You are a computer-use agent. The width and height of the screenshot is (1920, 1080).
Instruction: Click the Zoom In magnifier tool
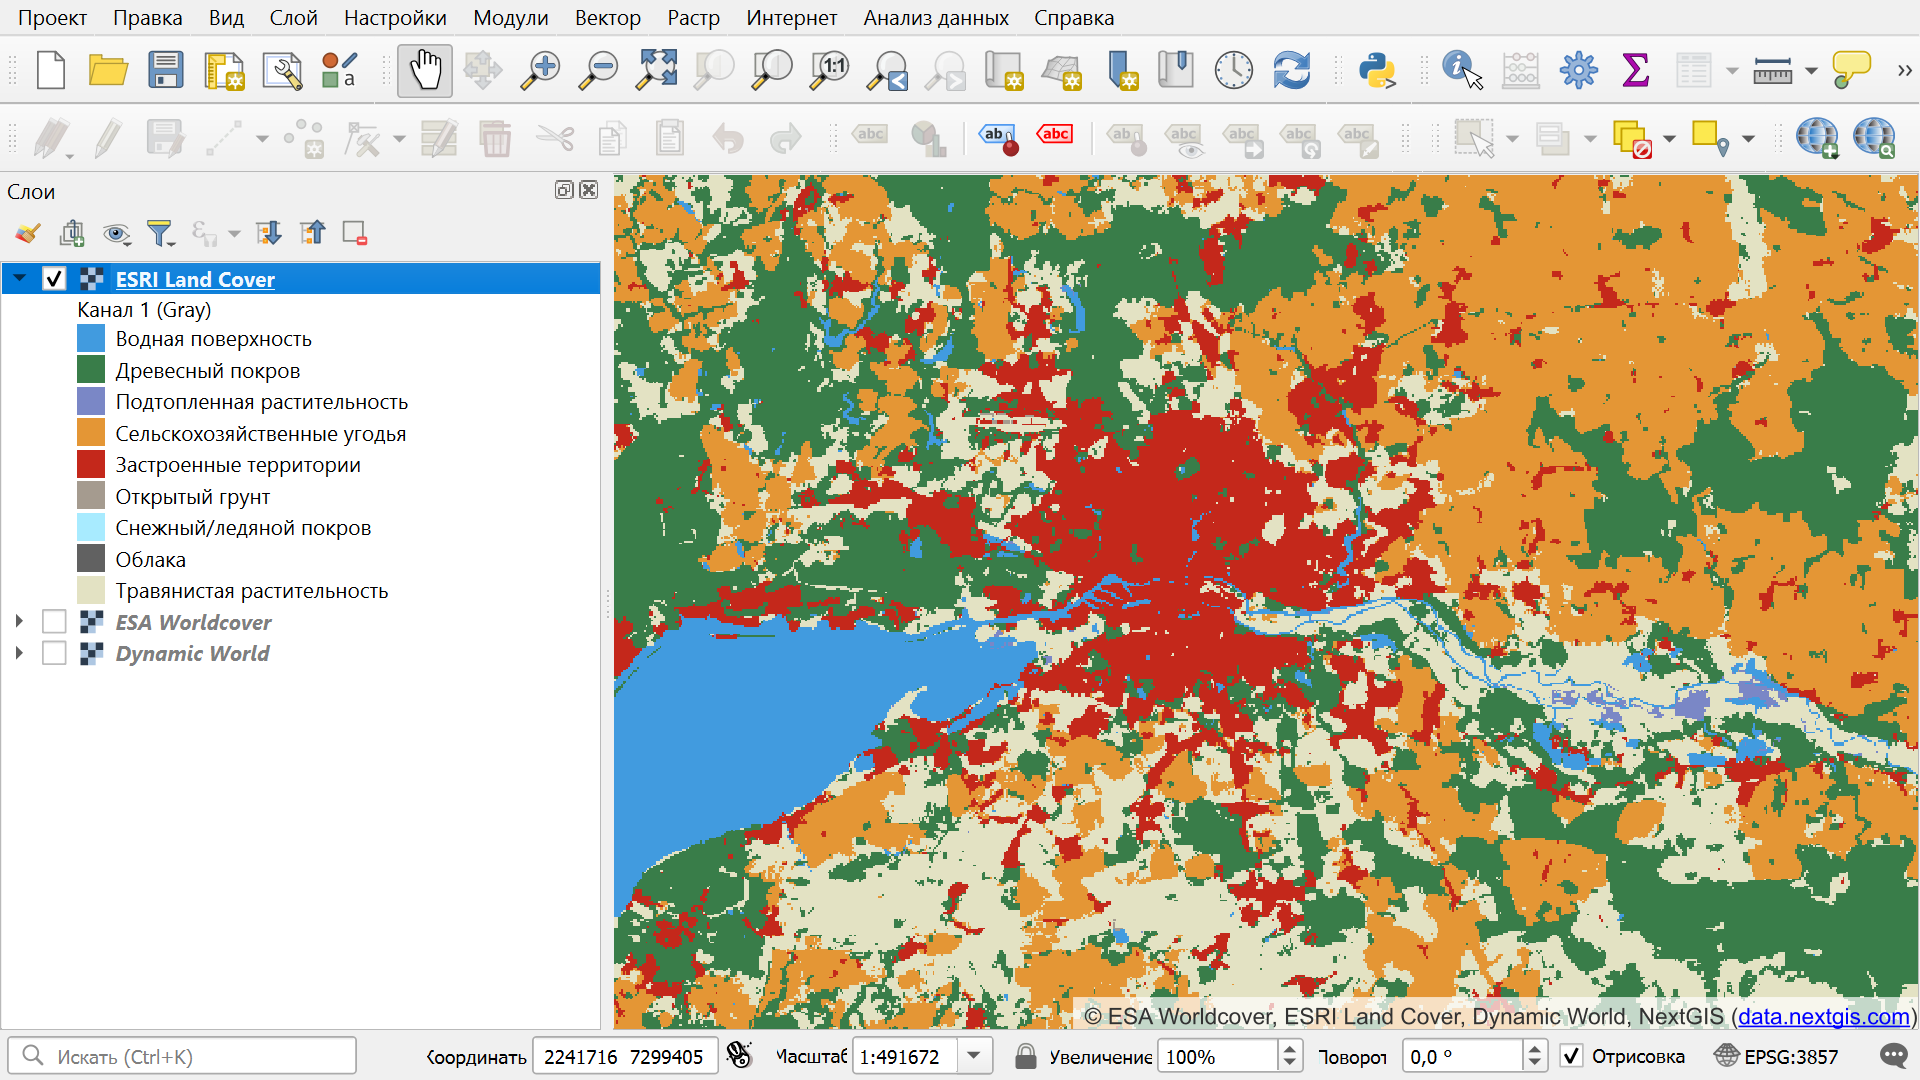tap(541, 71)
